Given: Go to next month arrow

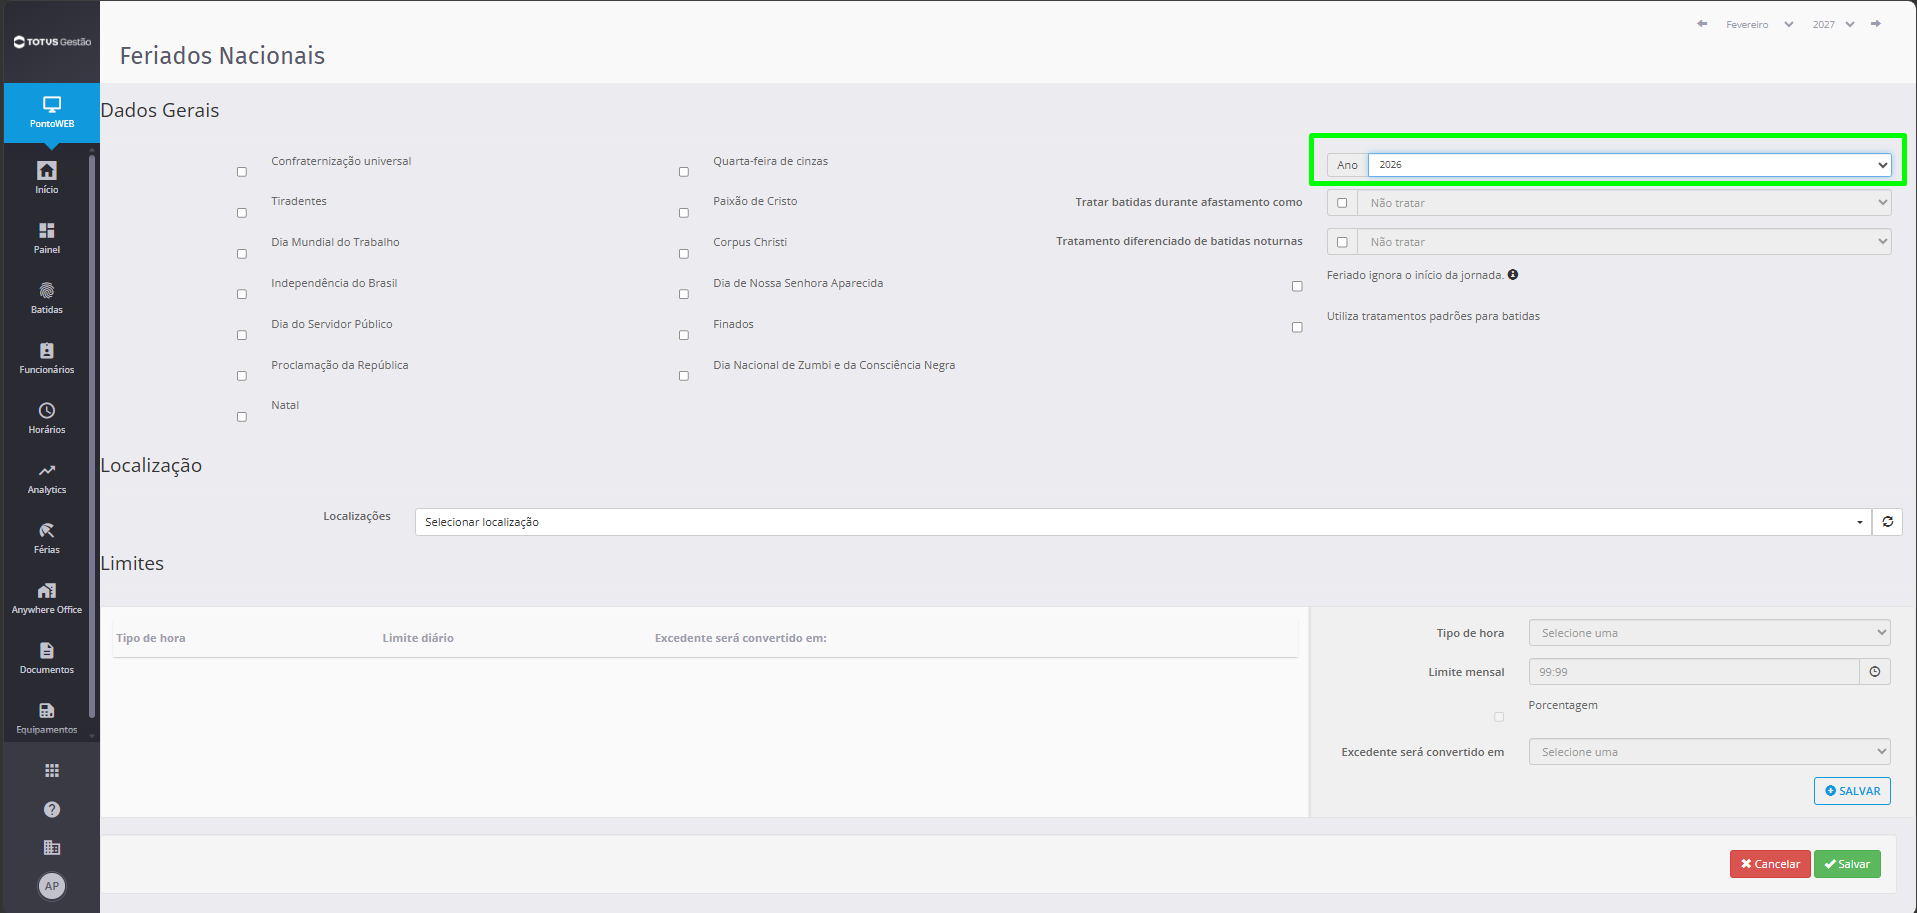Looking at the screenshot, I should pos(1876,24).
